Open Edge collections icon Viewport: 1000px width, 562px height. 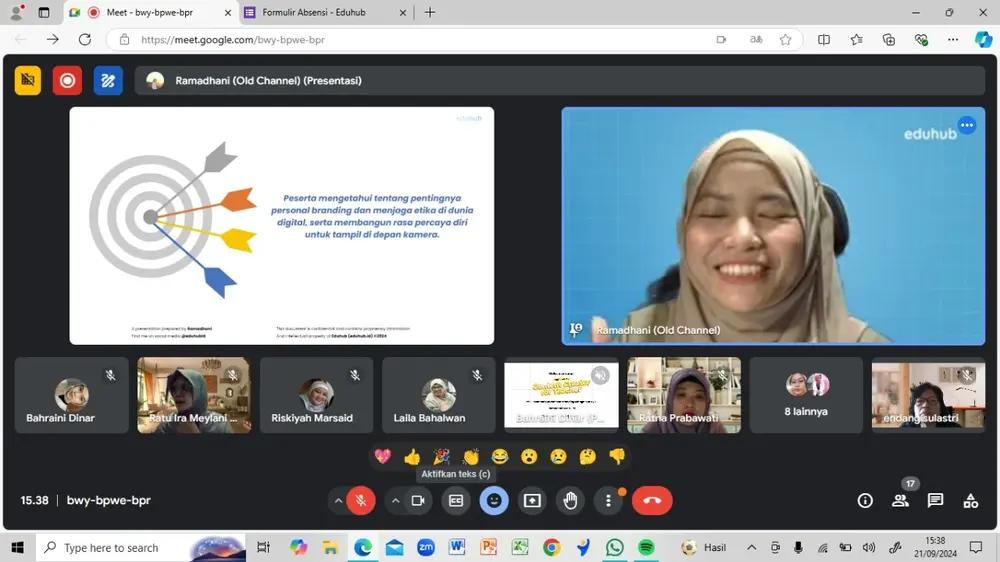[888, 40]
